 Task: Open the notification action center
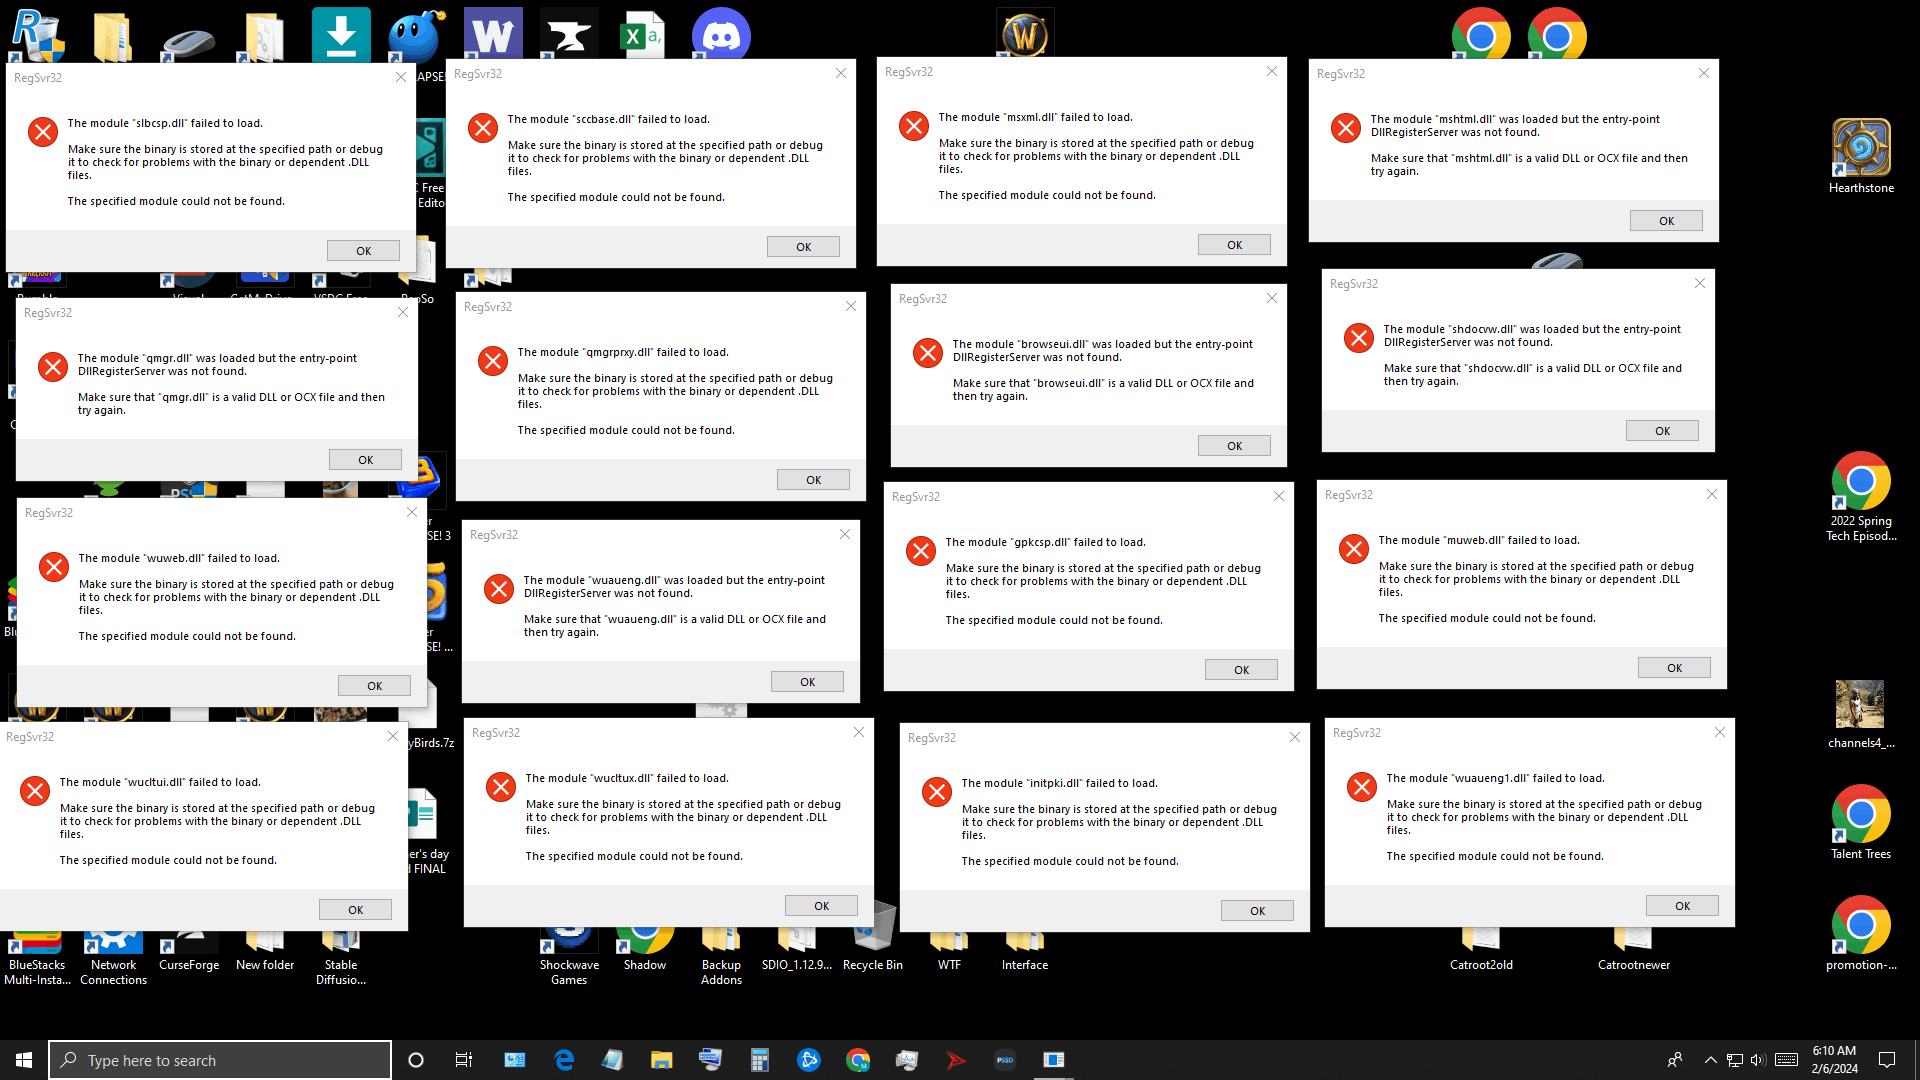1887,1060
